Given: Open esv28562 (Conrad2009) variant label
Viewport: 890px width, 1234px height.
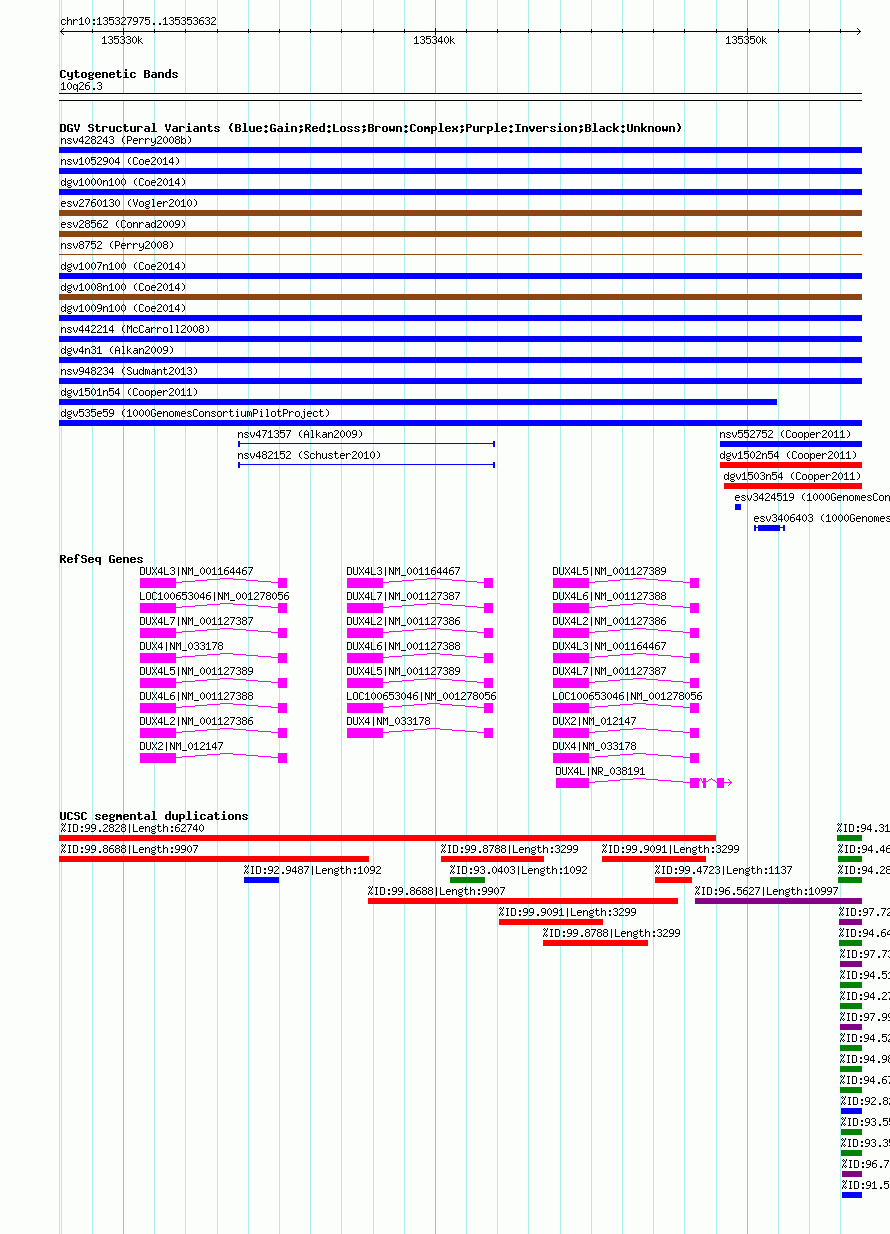Looking at the screenshot, I should coord(123,224).
